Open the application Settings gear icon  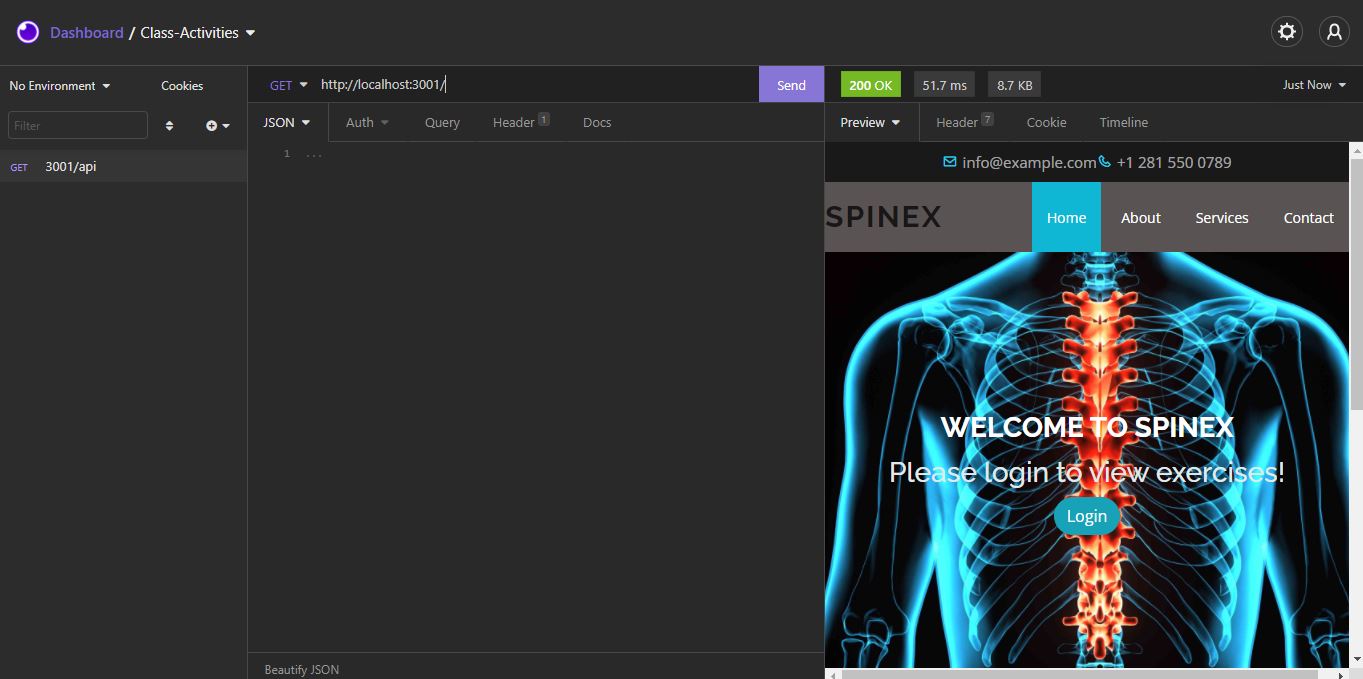point(1286,31)
